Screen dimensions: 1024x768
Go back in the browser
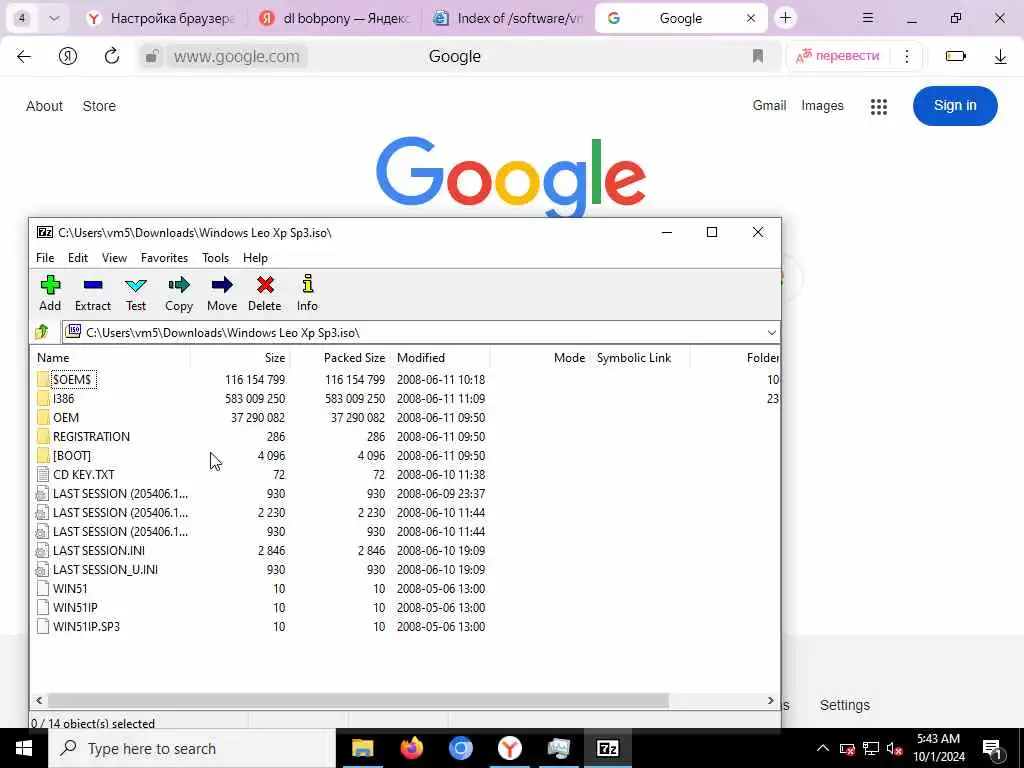(x=24, y=56)
